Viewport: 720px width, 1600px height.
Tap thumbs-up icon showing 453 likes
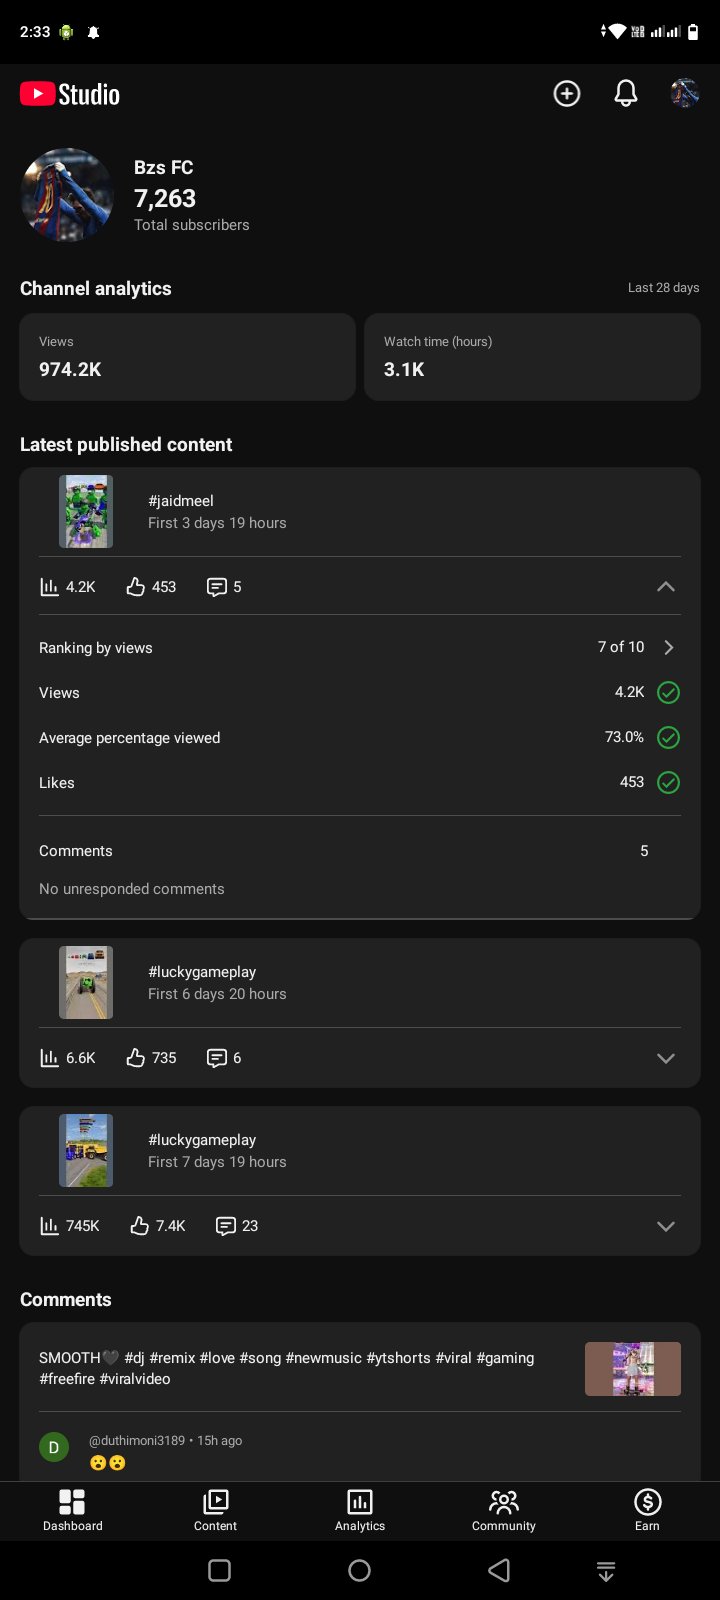pyautogui.click(x=136, y=587)
